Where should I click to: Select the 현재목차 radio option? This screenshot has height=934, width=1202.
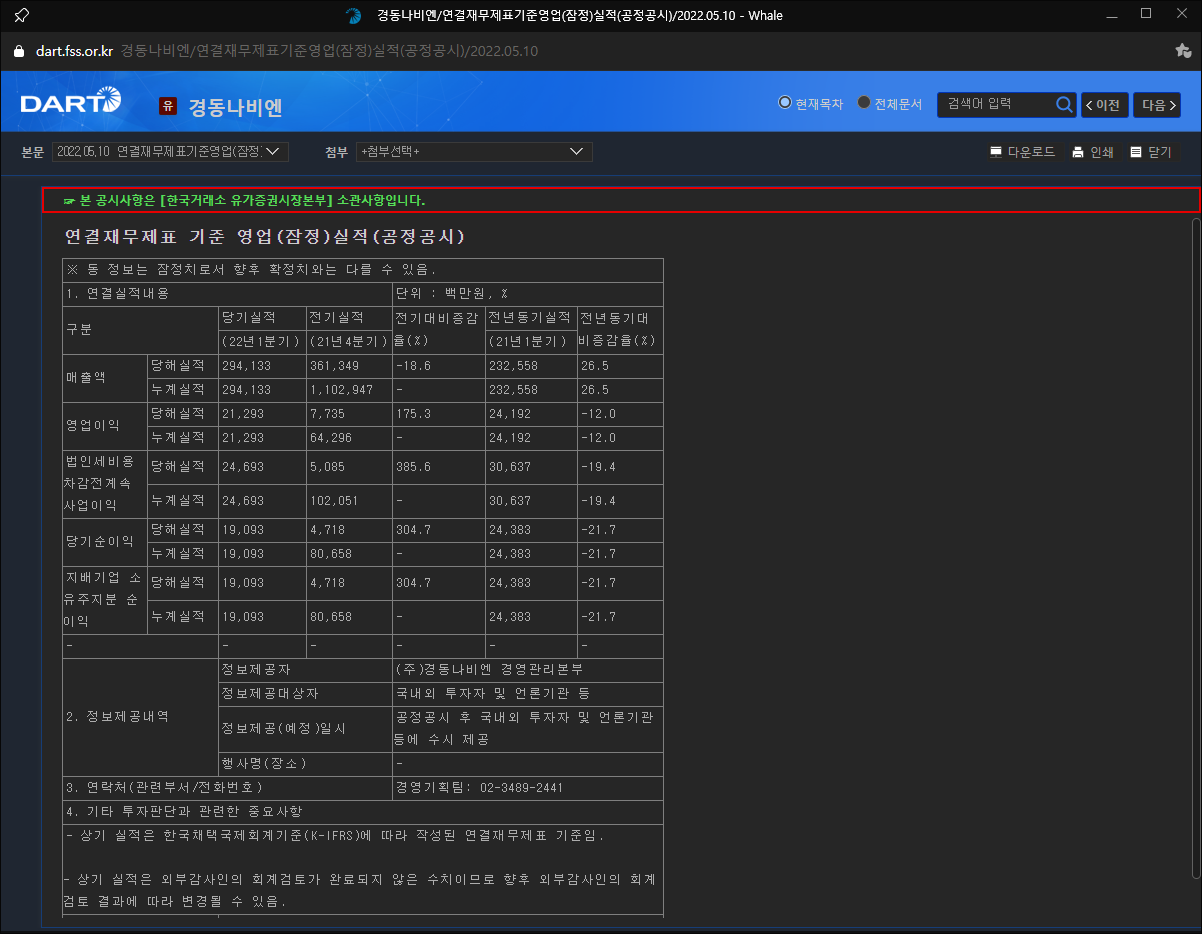785,103
